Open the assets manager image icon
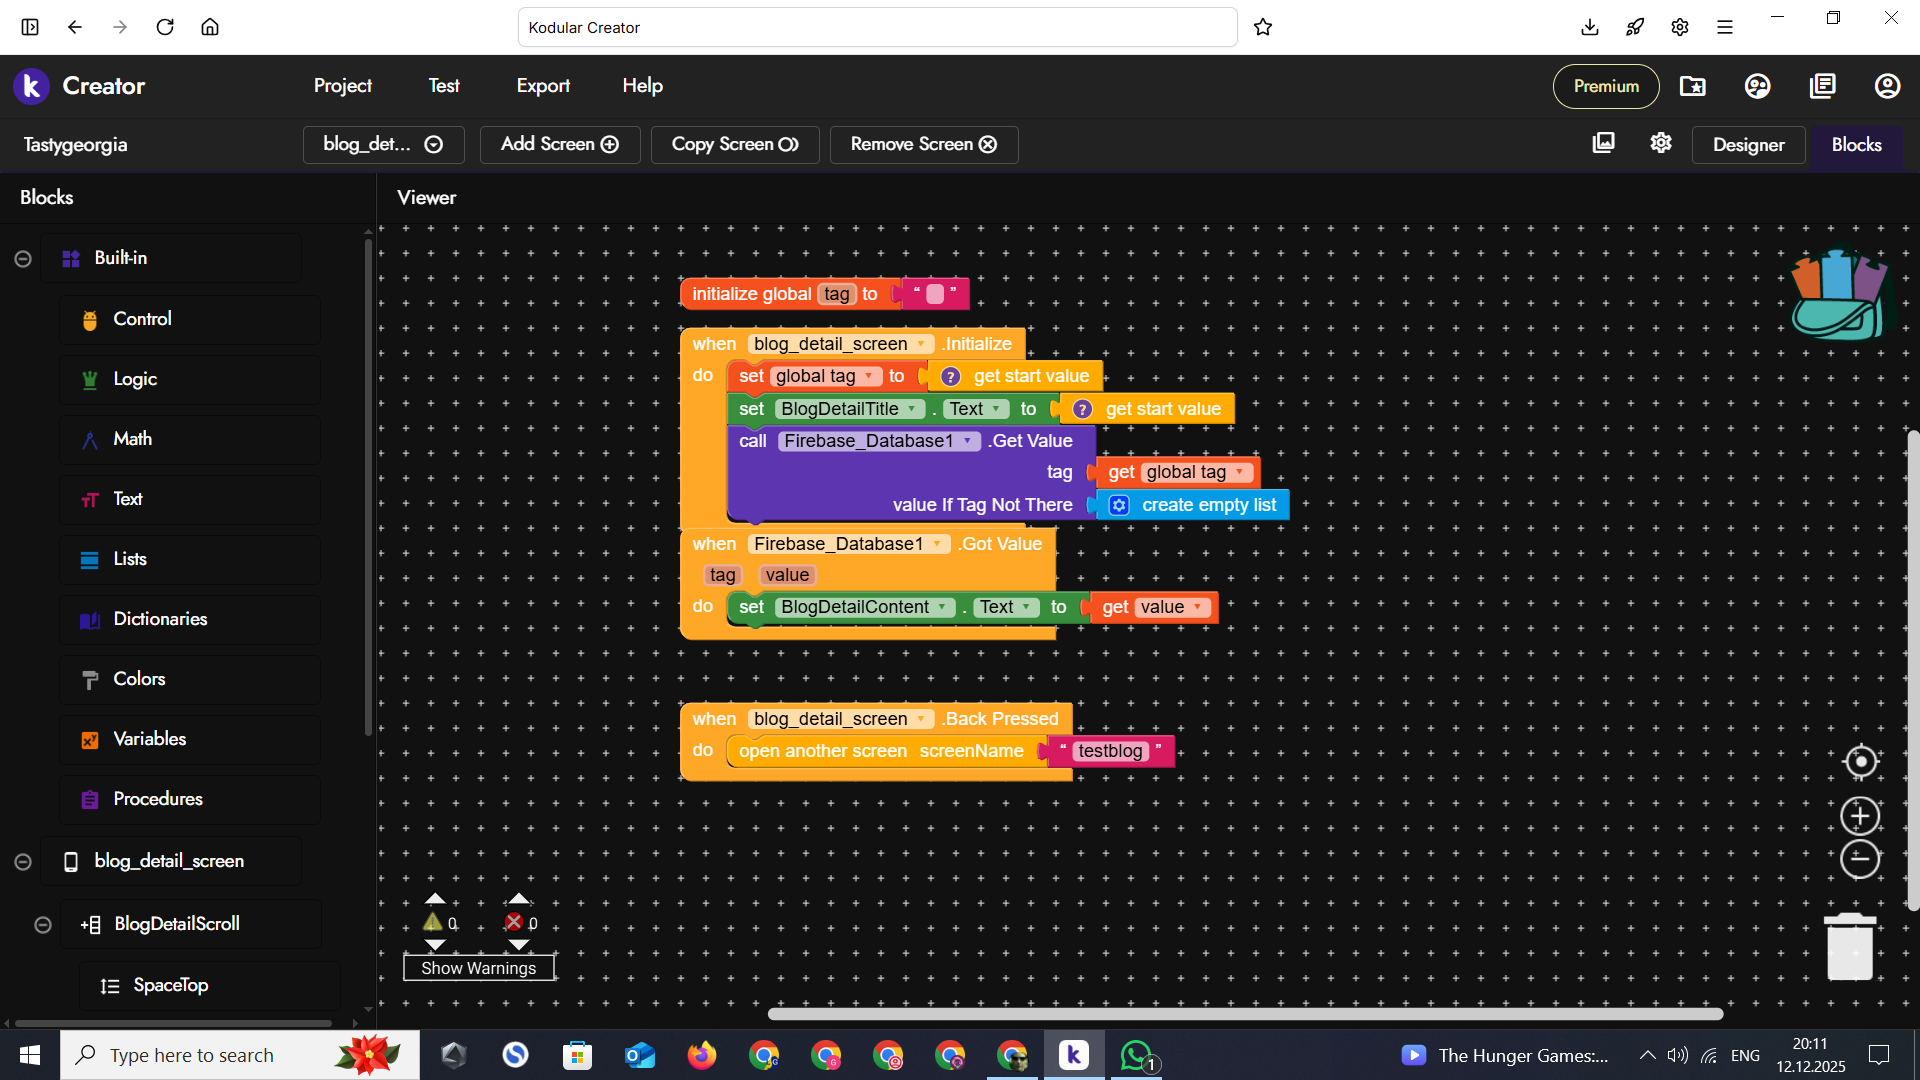 1603,143
